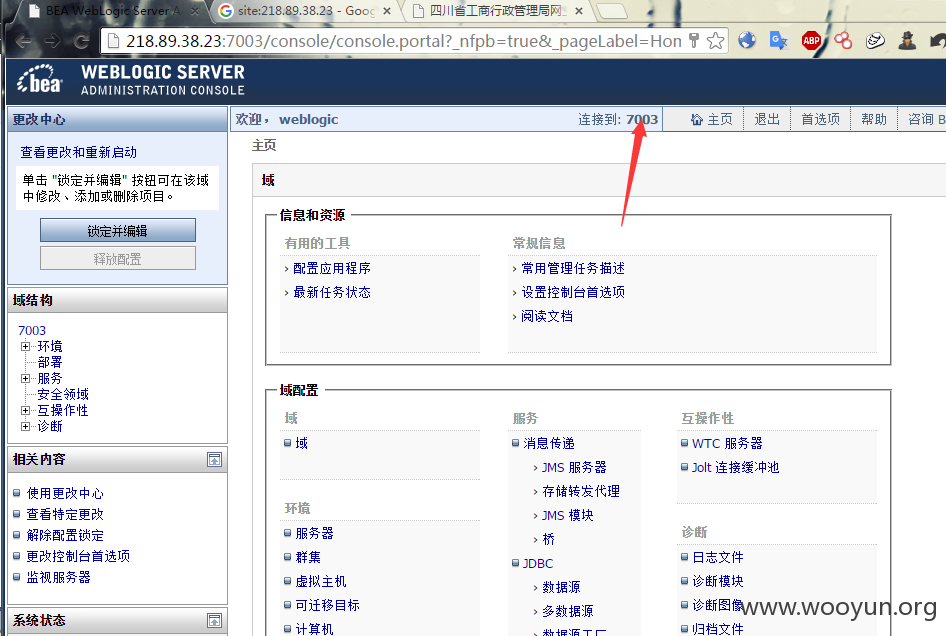The image size is (946, 636).
Task: Expand the 服务 tree node
Action: coord(25,378)
